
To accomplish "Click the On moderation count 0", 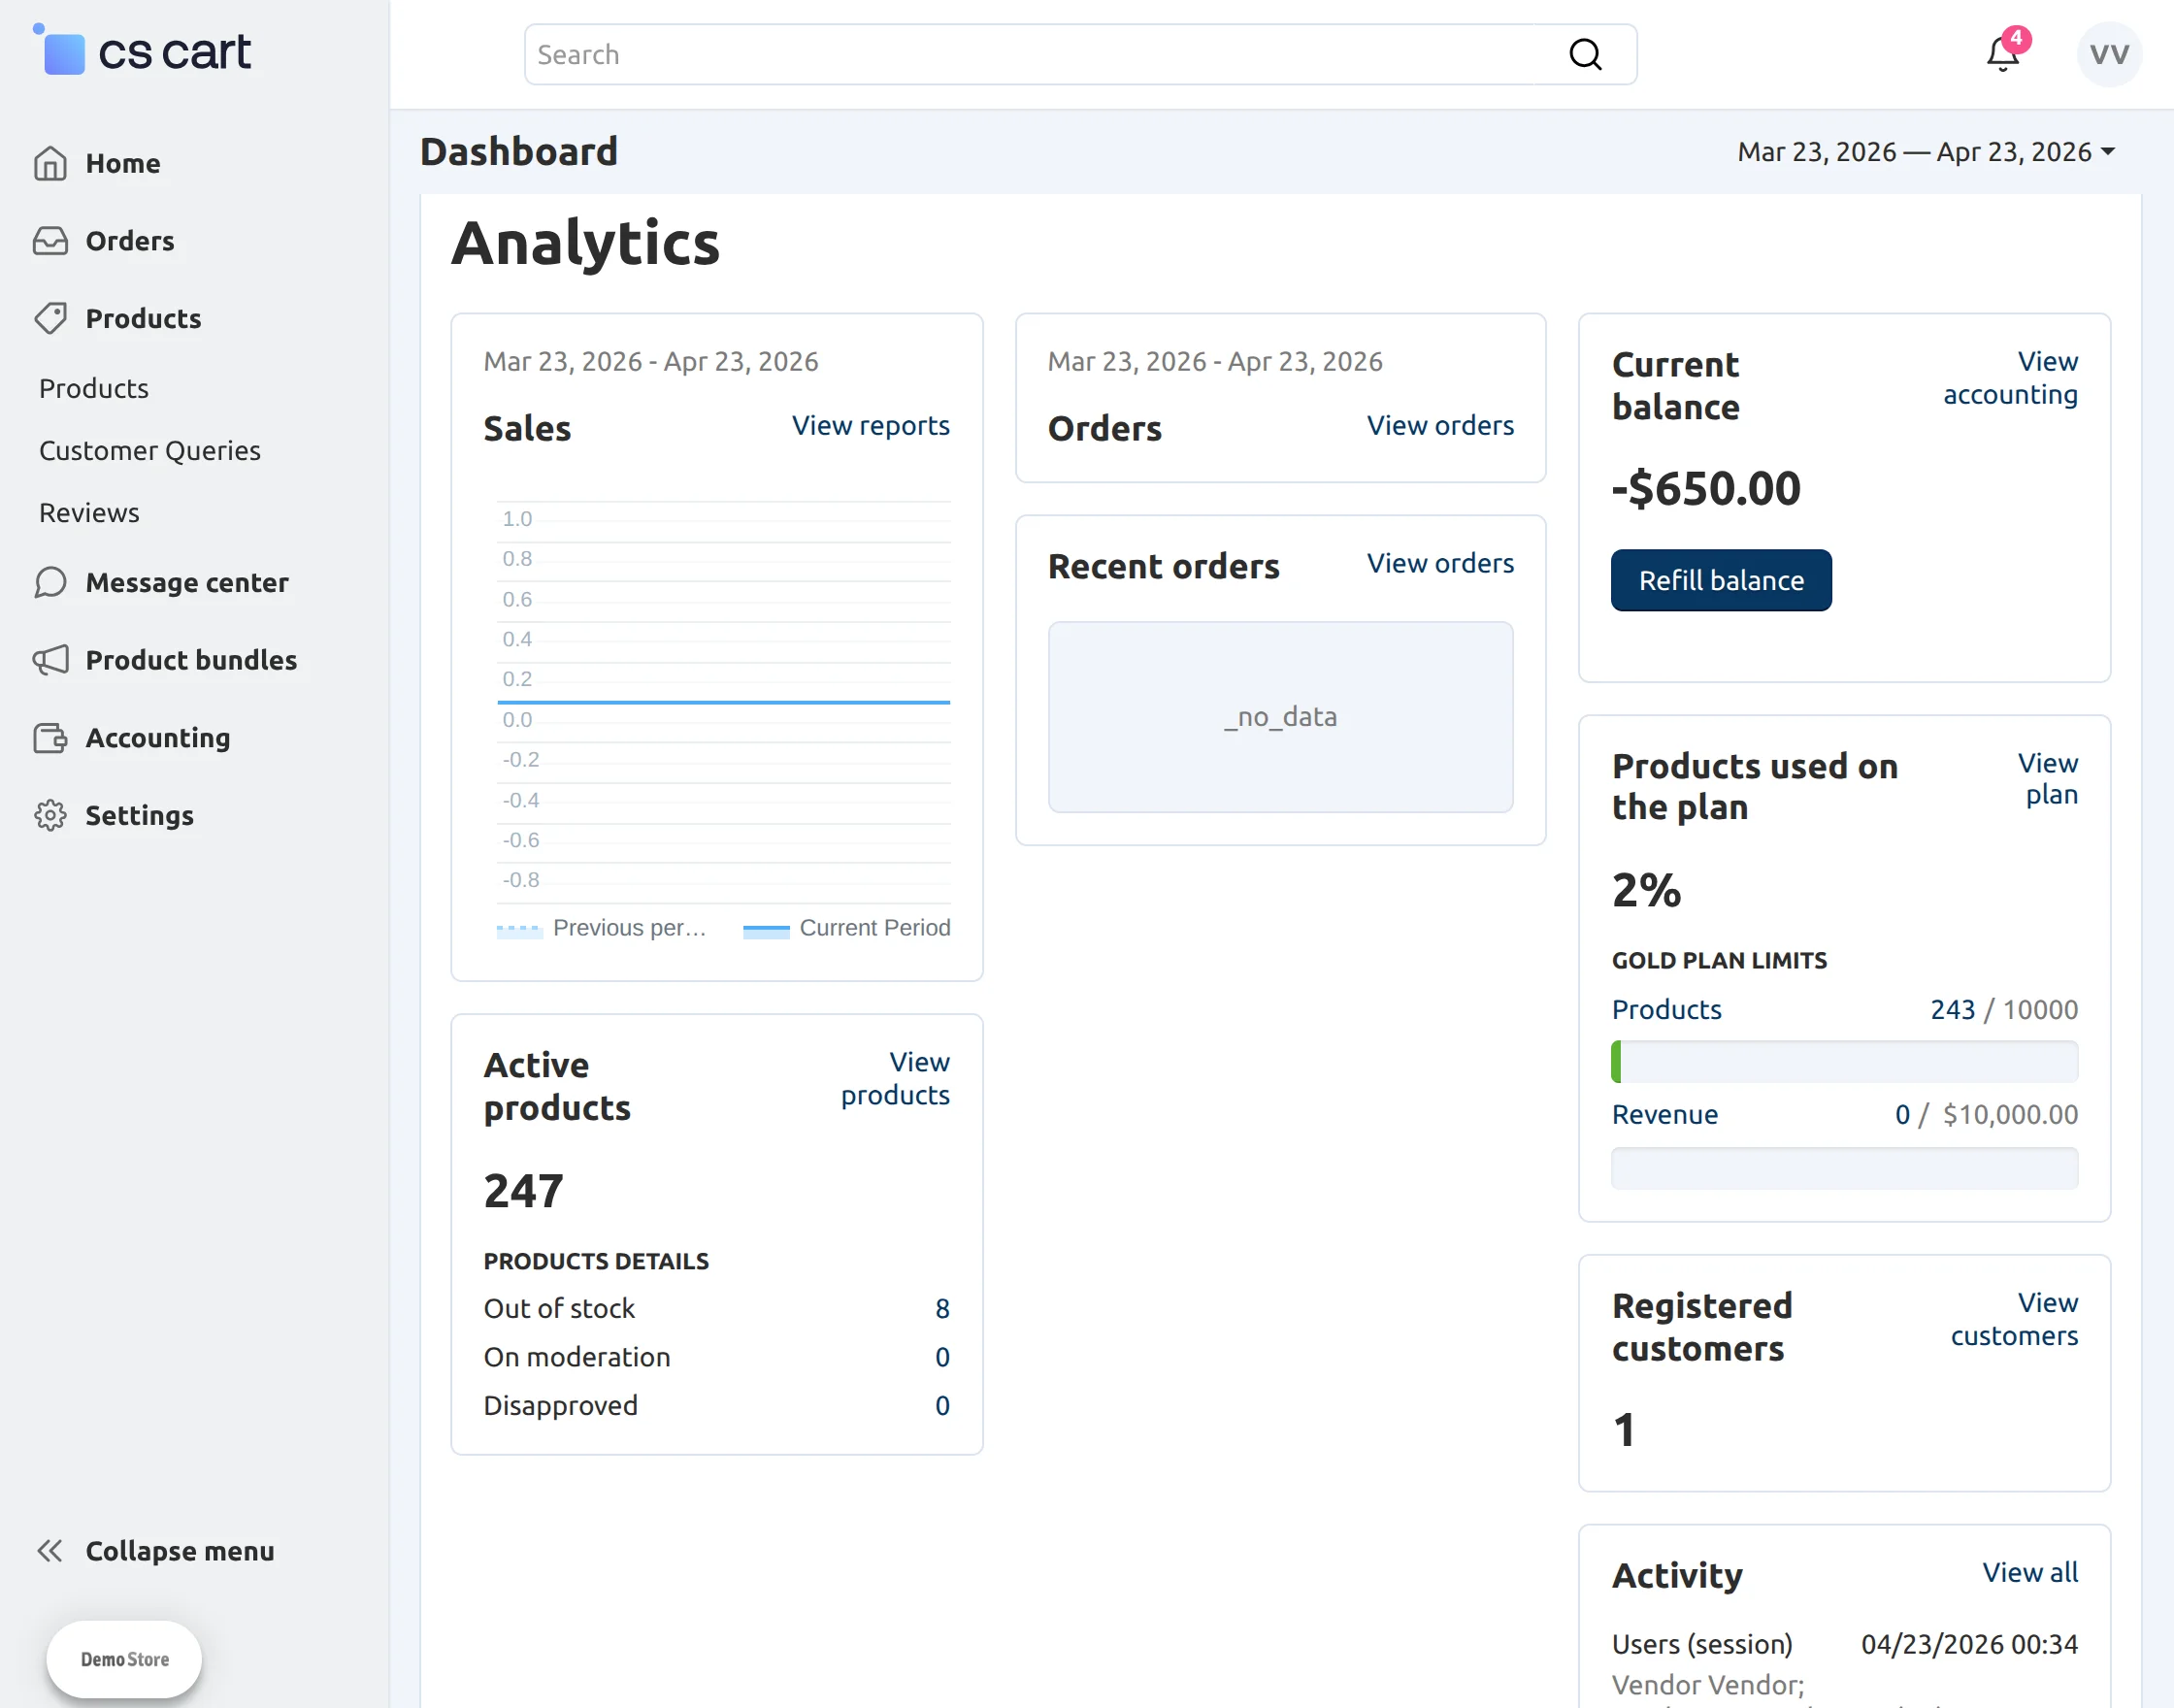I will [x=942, y=1357].
